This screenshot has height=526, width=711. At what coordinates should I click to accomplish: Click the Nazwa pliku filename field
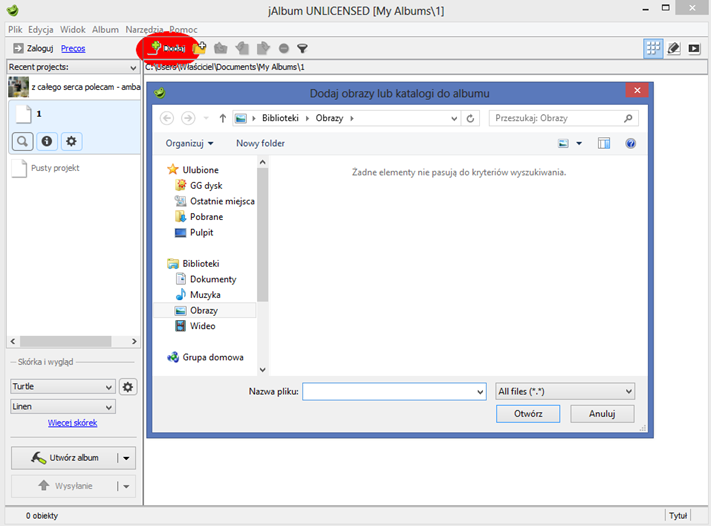pyautogui.click(x=394, y=392)
